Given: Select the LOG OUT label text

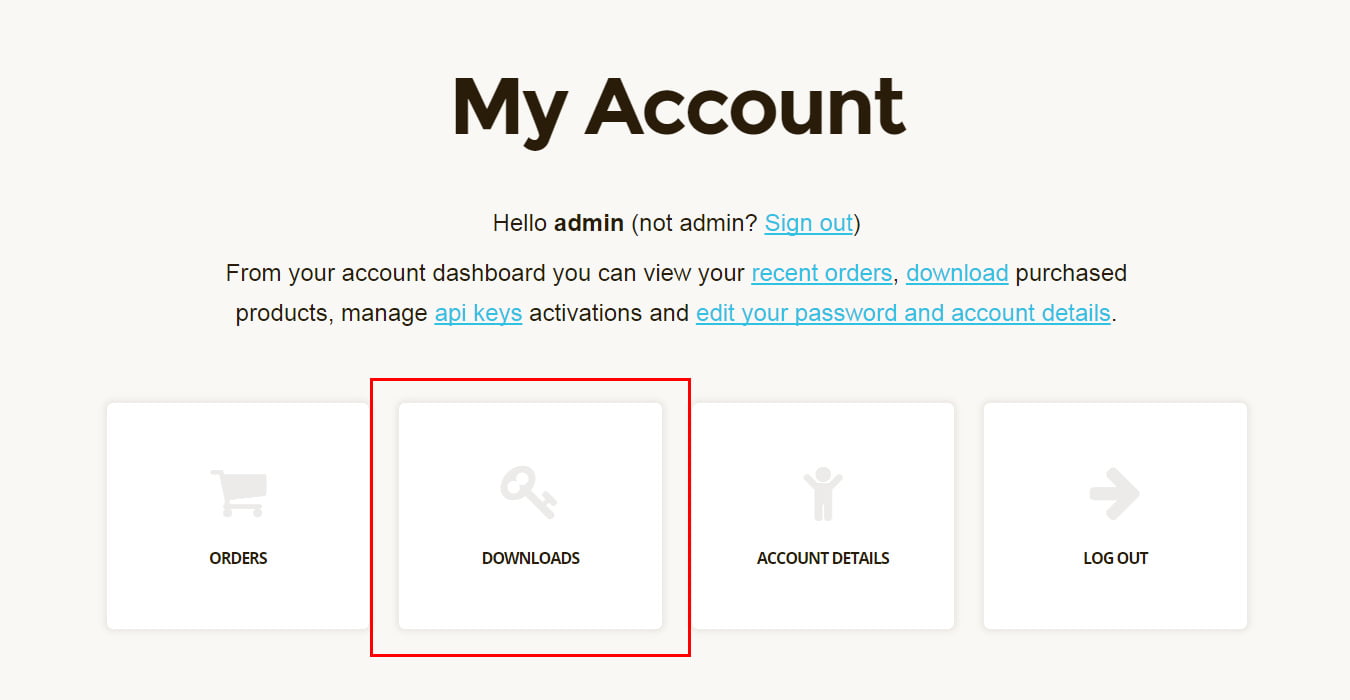Looking at the screenshot, I should click(x=1116, y=558).
